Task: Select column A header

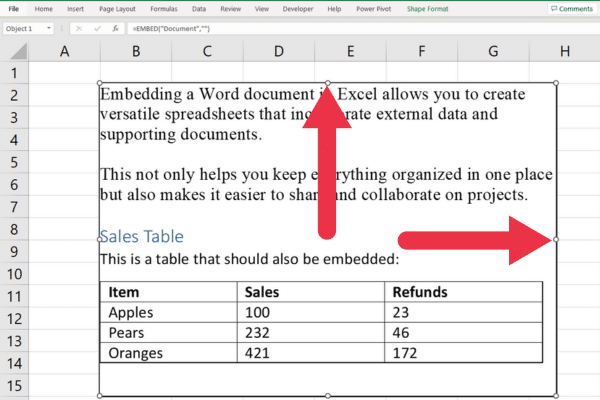Action: (64, 51)
